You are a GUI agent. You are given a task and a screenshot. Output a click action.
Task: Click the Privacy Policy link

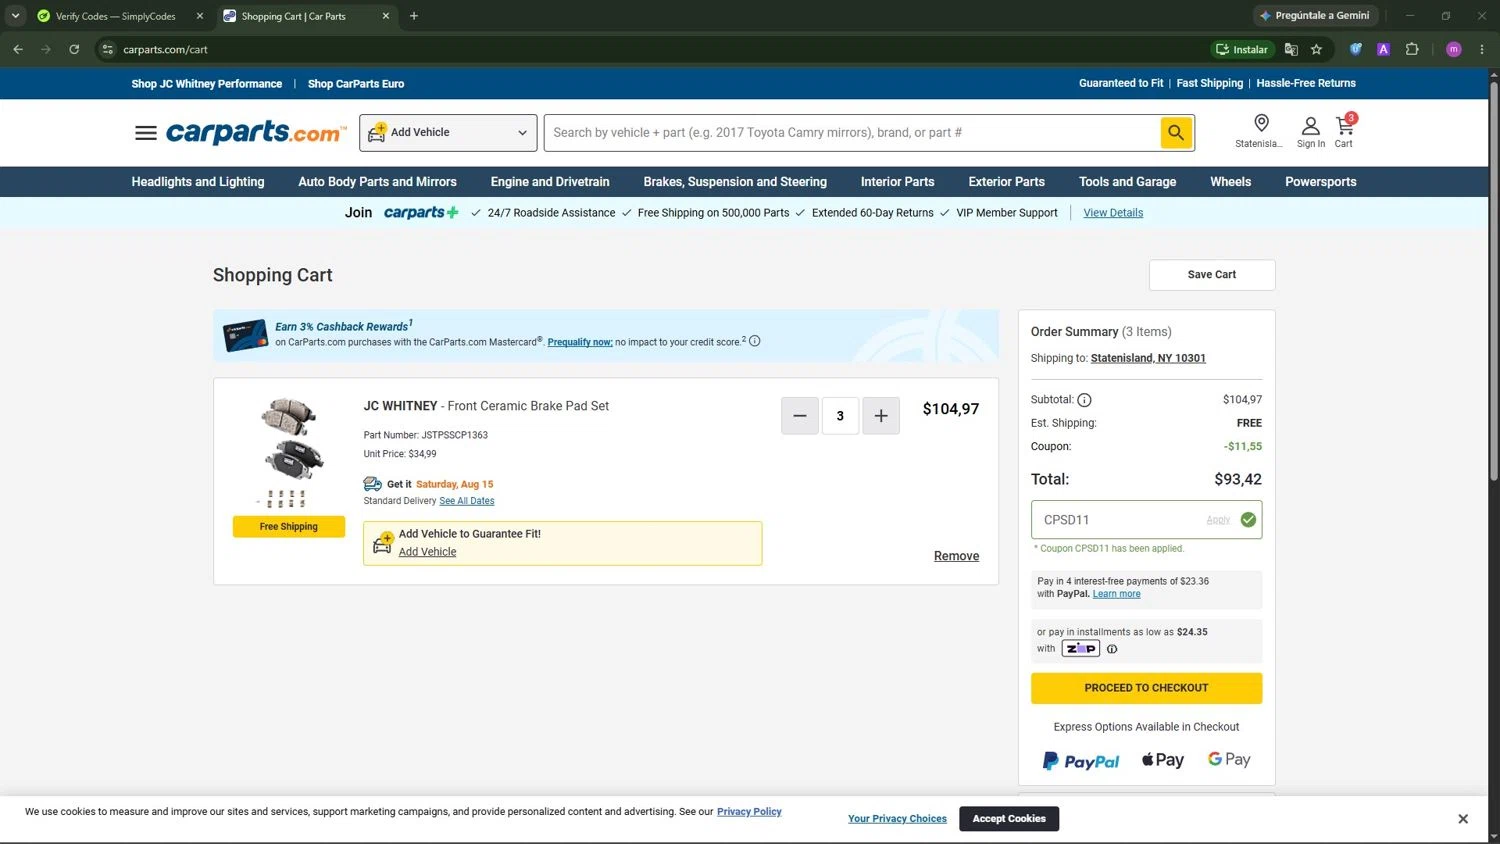(749, 812)
